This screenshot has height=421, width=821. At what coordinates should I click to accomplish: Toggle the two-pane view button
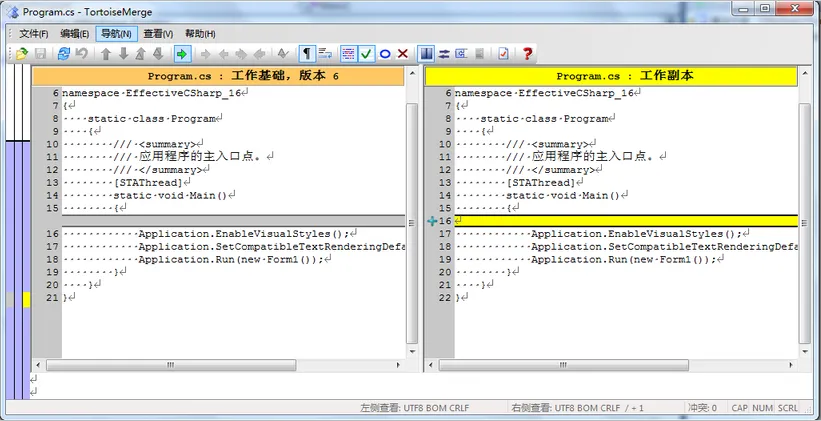[x=426, y=53]
